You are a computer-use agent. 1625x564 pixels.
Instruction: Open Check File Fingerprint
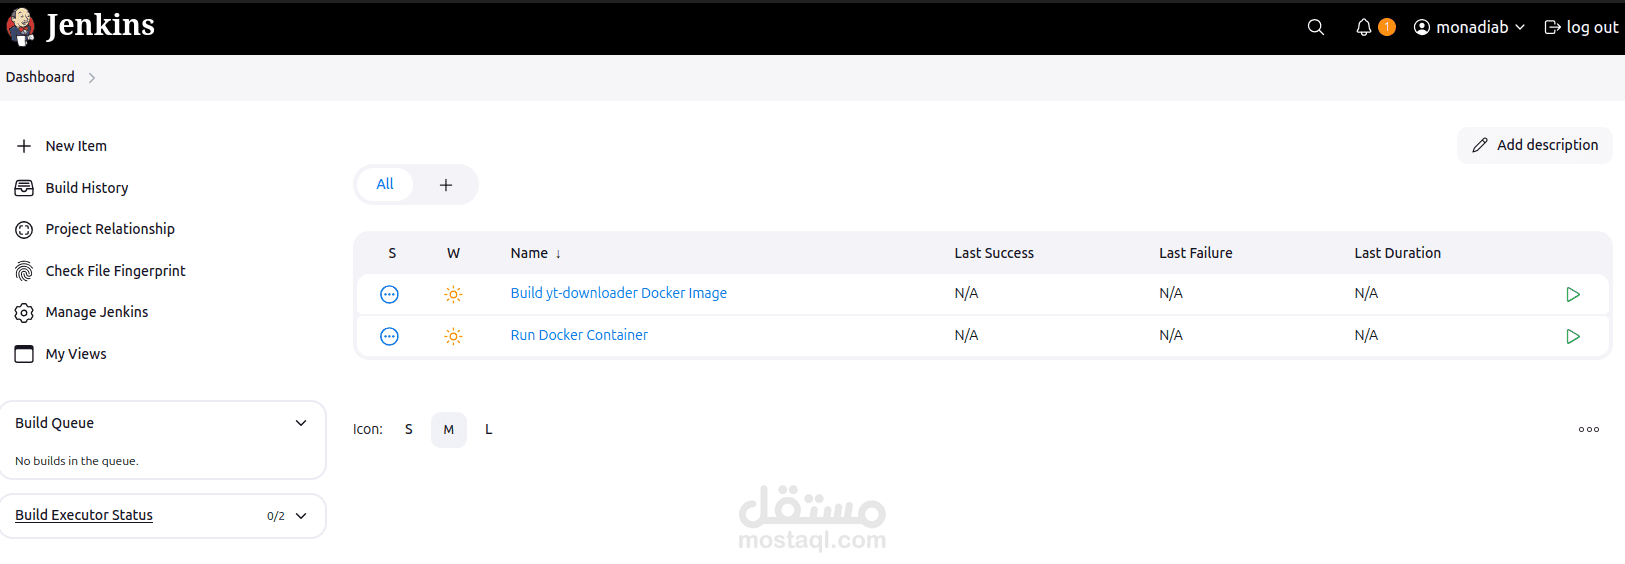(x=115, y=271)
